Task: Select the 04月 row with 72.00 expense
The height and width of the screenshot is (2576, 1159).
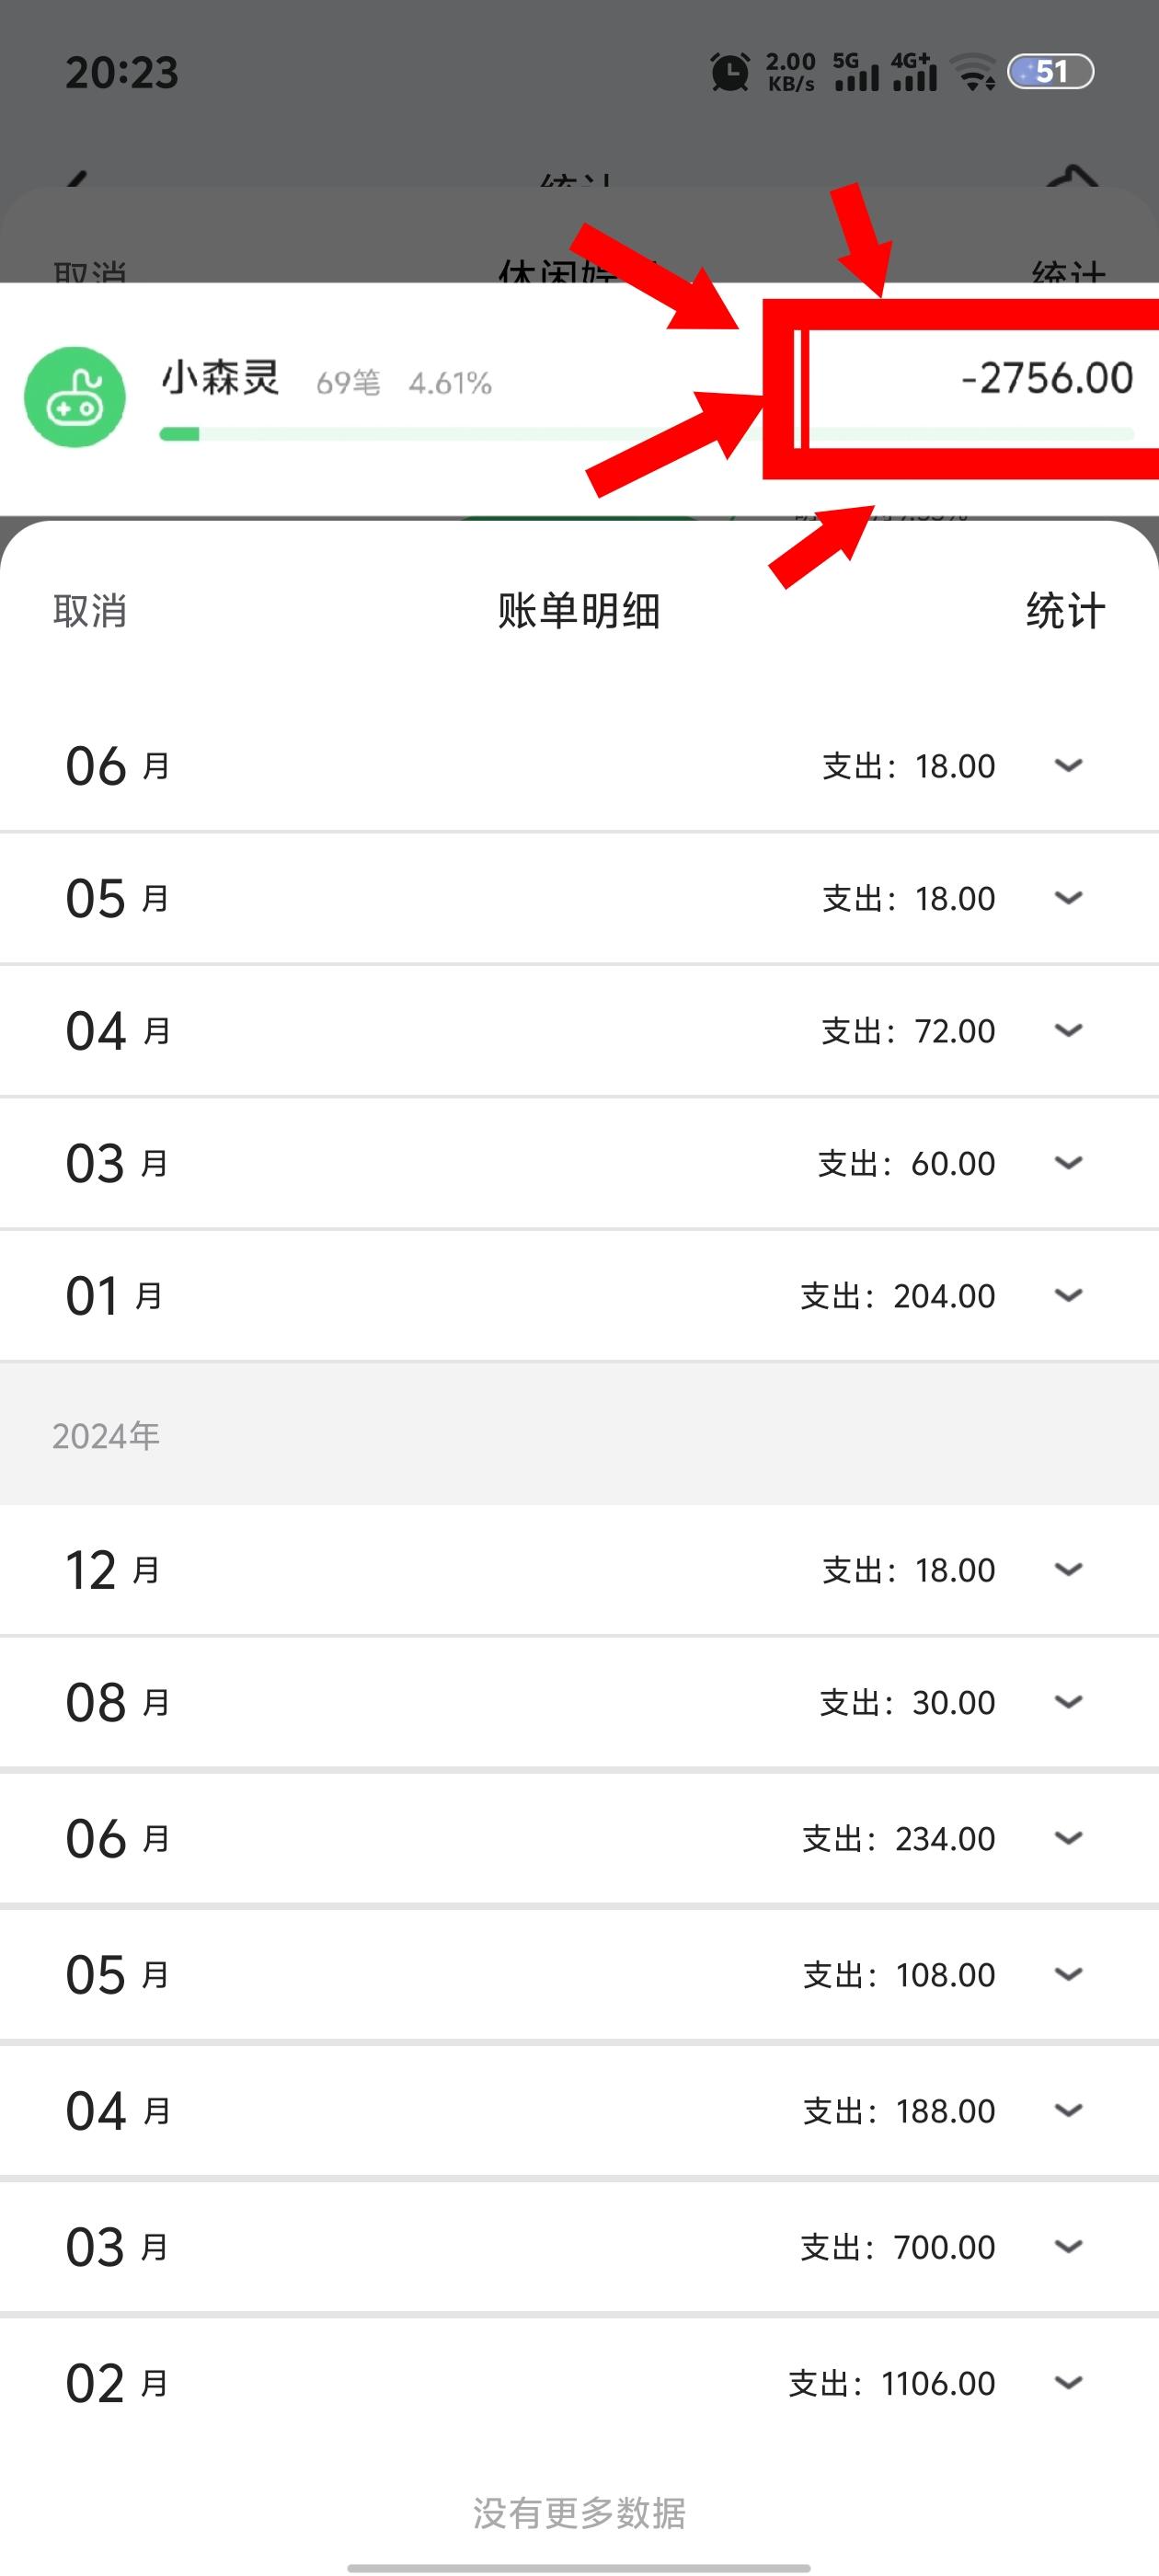Action: click(x=579, y=1031)
